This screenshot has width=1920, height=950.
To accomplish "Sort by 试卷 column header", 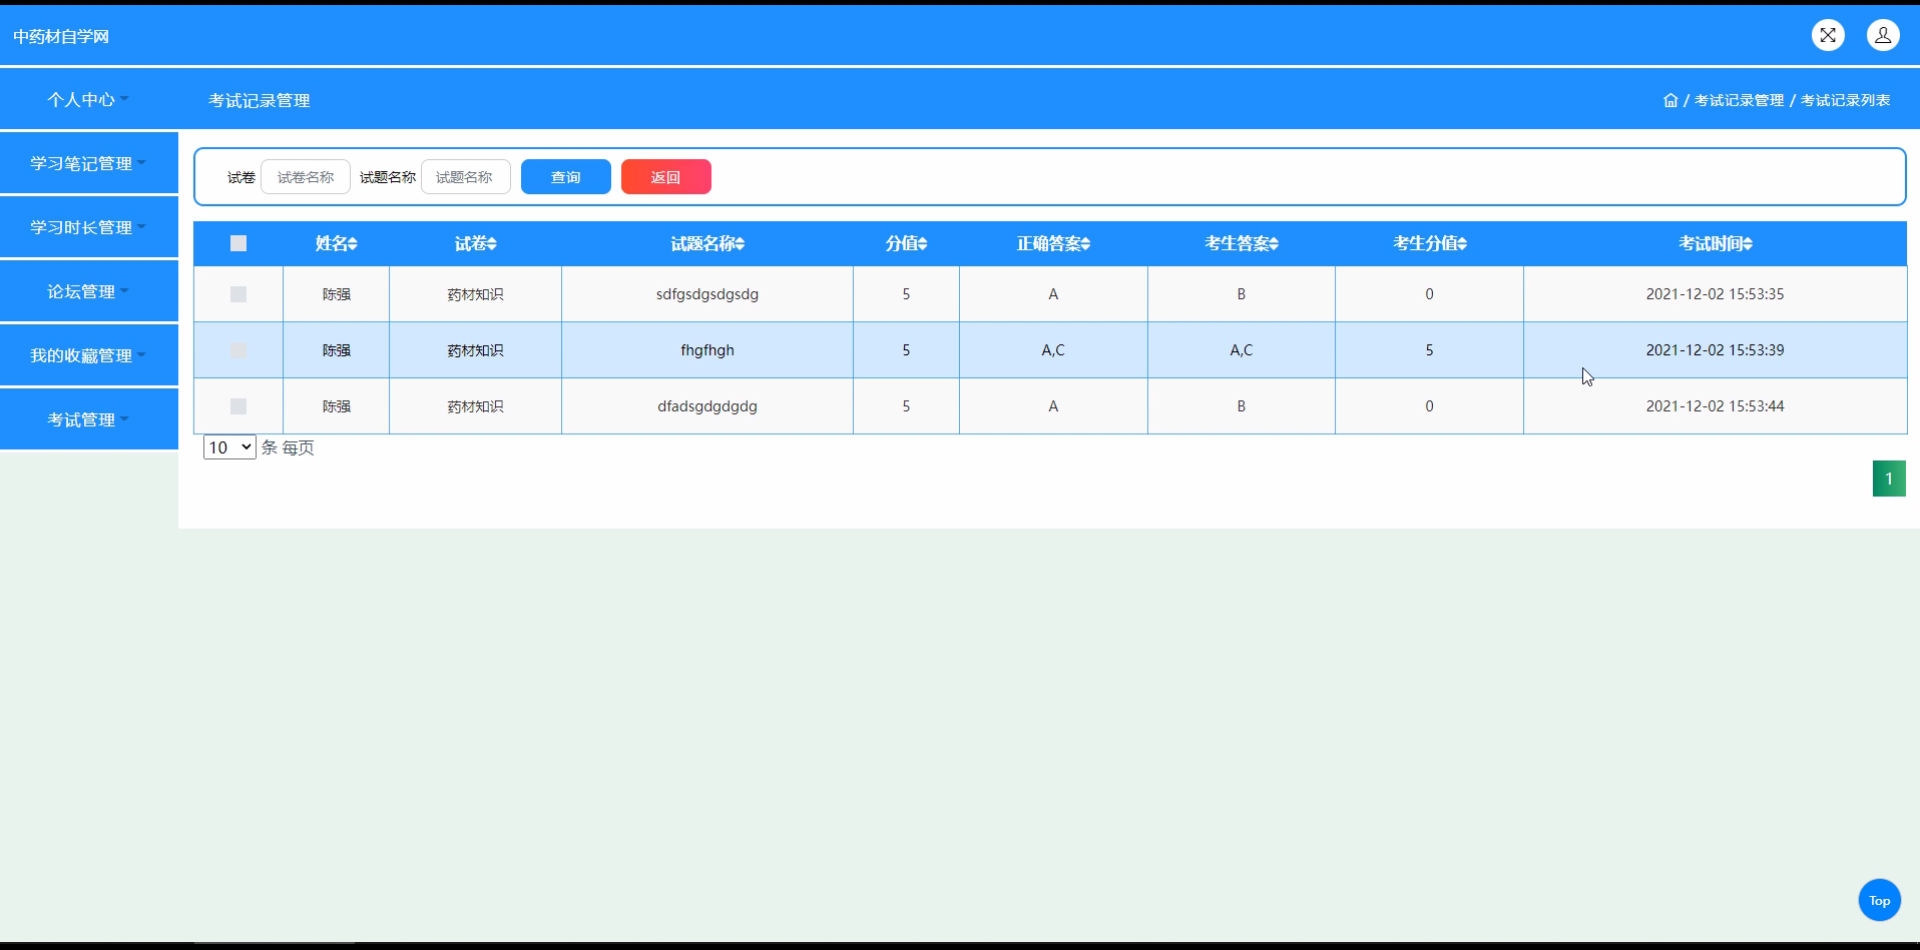I will tap(476, 243).
